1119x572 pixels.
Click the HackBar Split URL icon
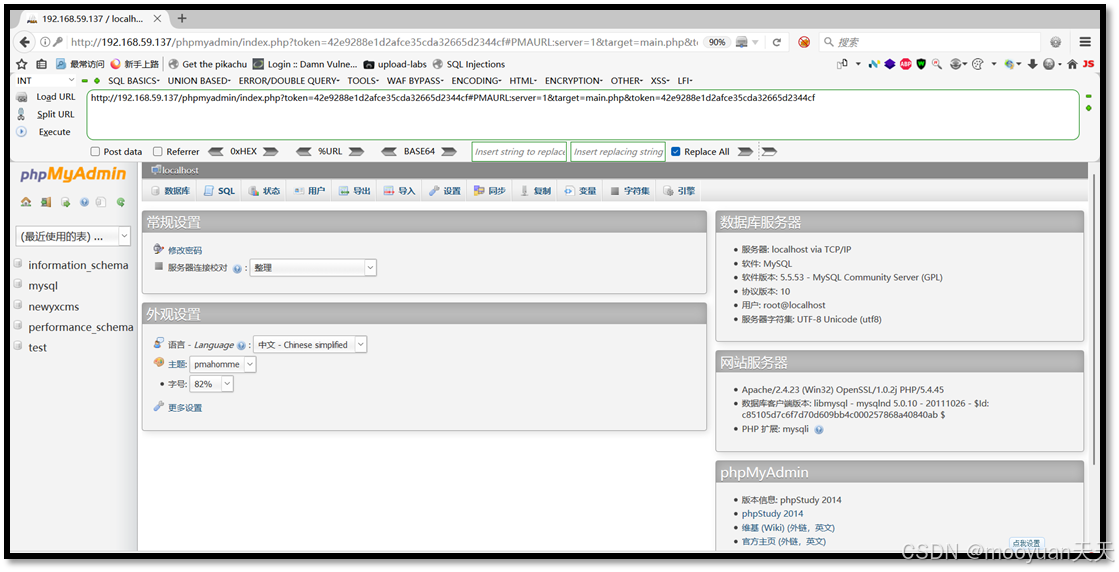22,114
